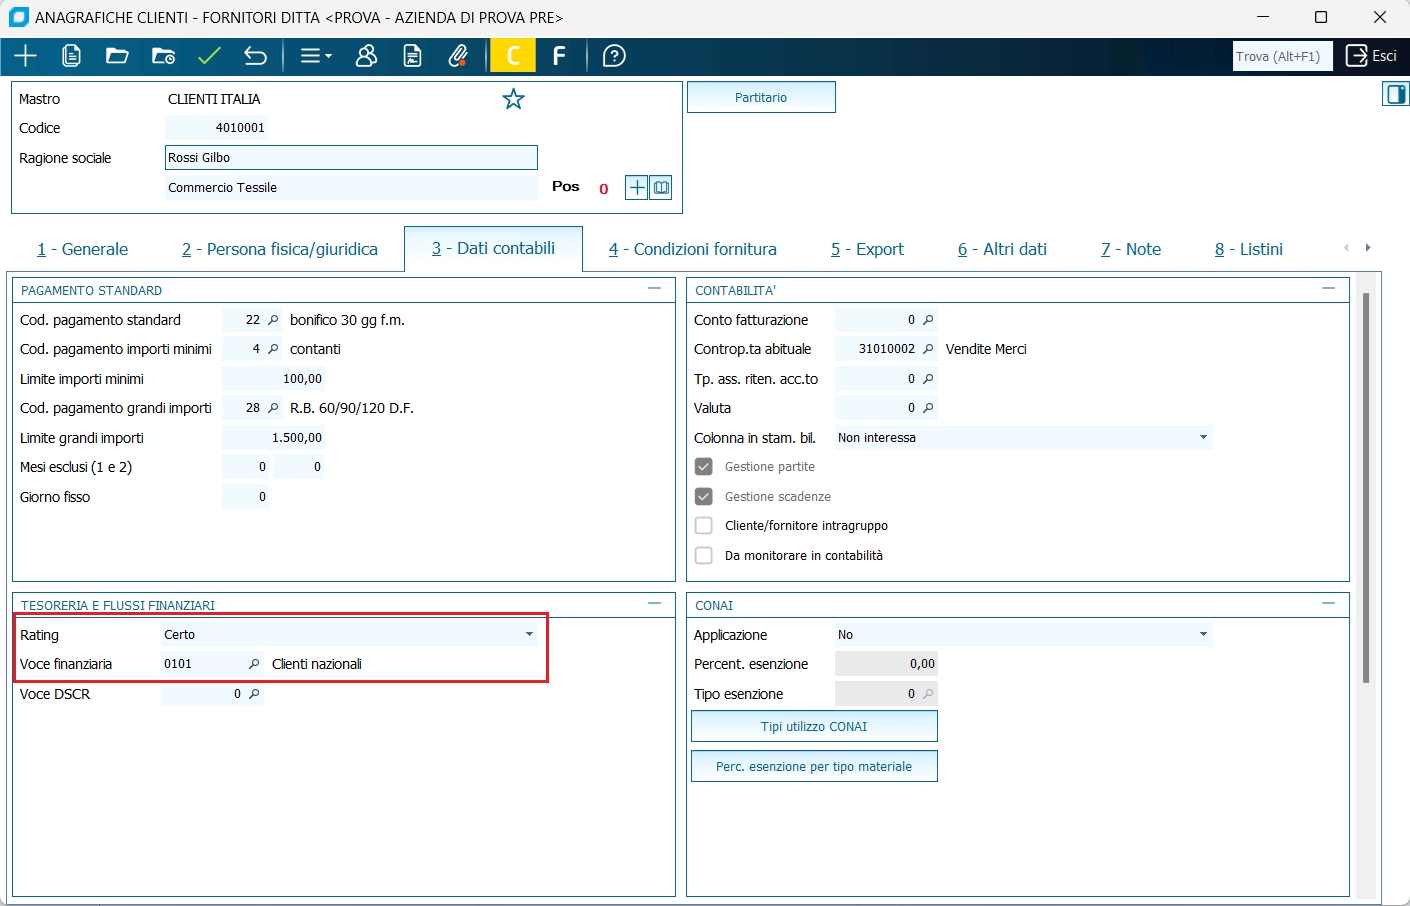
Task: Open the 4 - Condizioni fornitura tab
Action: [x=693, y=249]
